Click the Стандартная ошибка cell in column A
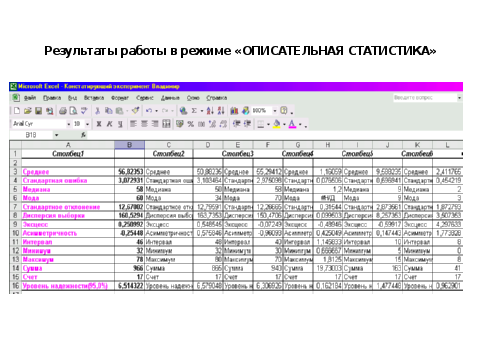This screenshot has height=360, width=480. [68, 180]
